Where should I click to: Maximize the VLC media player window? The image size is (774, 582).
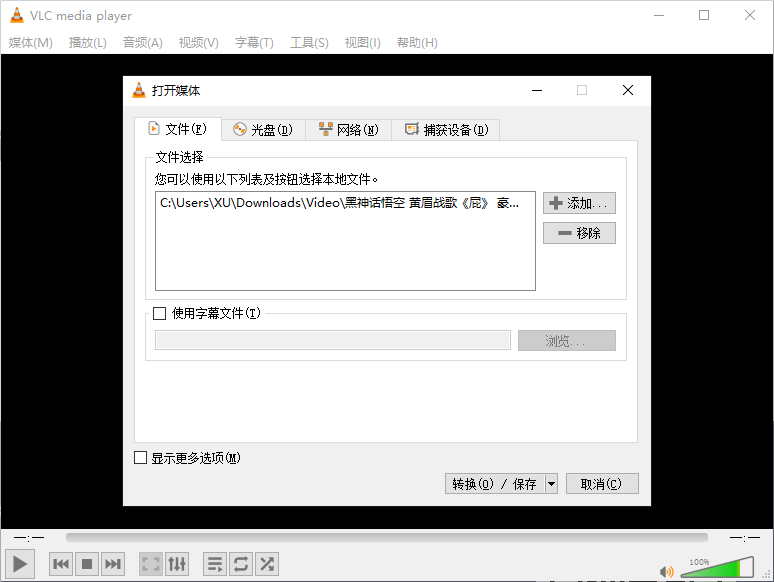pos(704,15)
